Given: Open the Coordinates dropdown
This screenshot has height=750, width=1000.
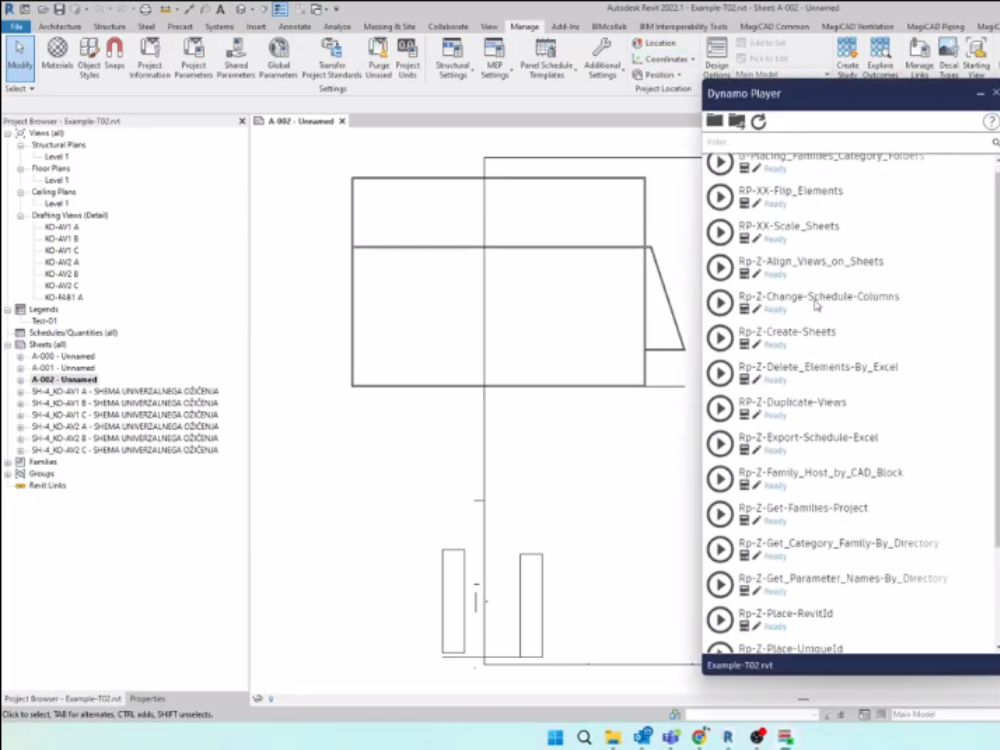Looking at the screenshot, I should pos(664,59).
